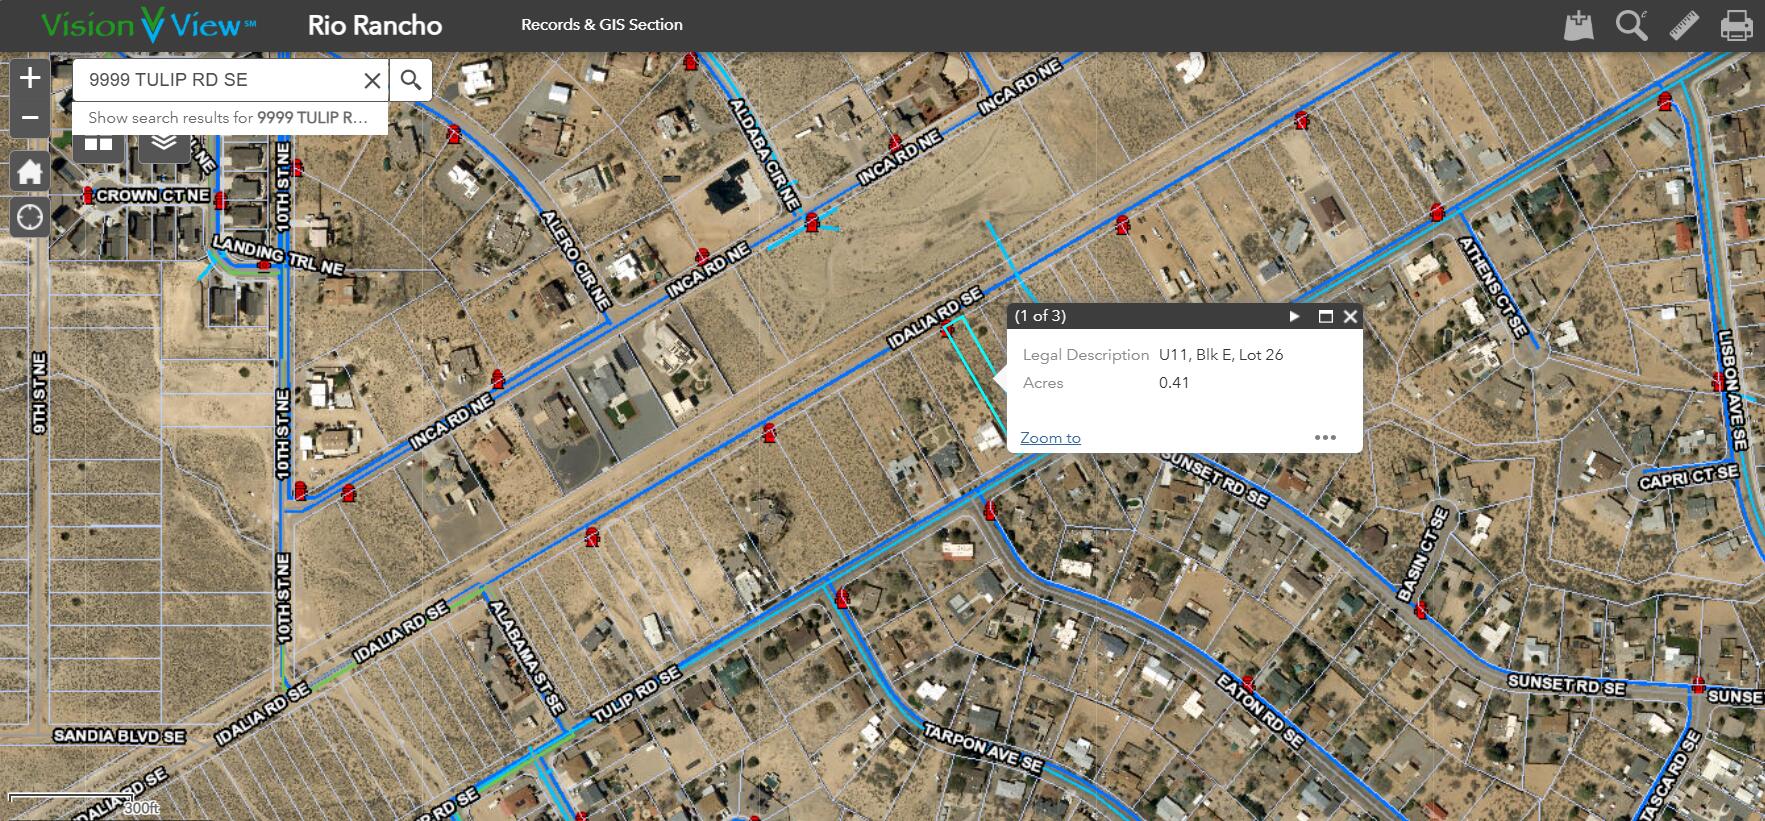This screenshot has height=821, width=1765.
Task: Click the Rio Rancho title
Action: coord(375,25)
